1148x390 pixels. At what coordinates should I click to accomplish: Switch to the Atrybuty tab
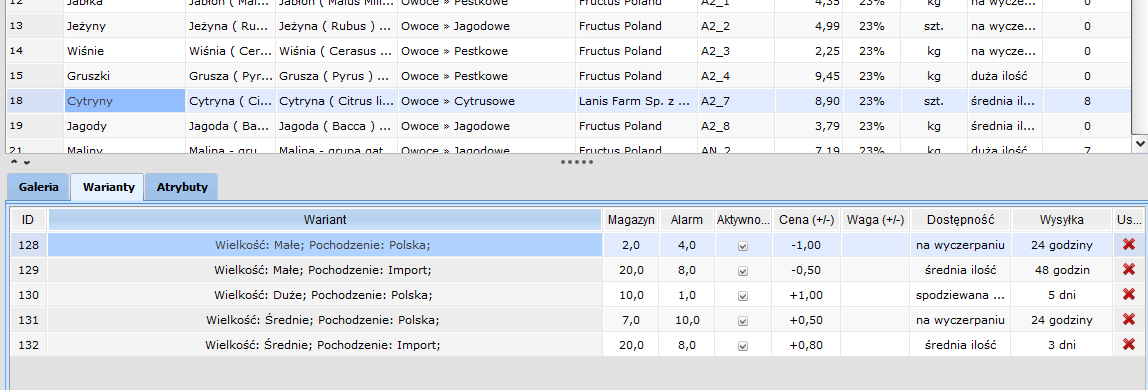(182, 187)
